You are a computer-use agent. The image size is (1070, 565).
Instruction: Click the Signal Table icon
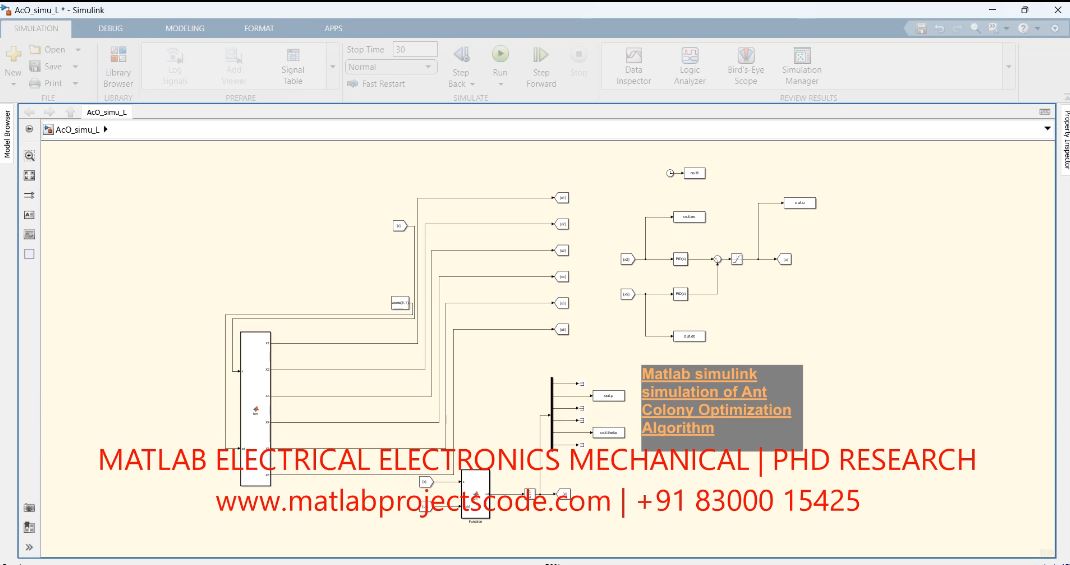(293, 64)
